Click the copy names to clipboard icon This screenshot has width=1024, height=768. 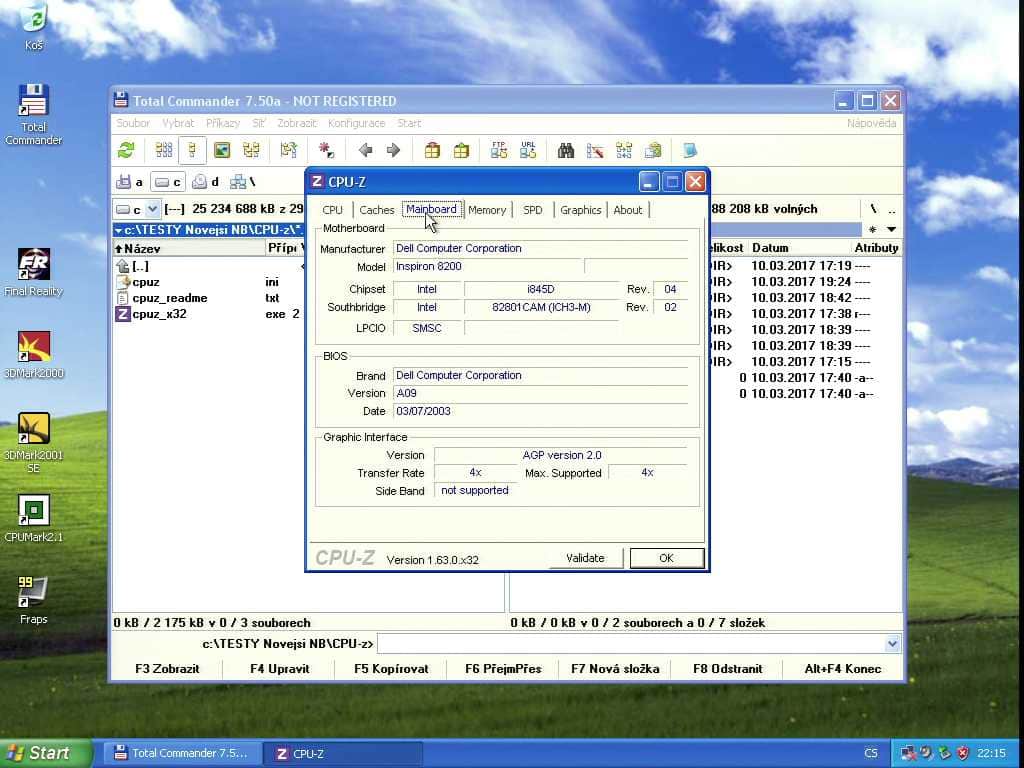pyautogui.click(x=653, y=151)
